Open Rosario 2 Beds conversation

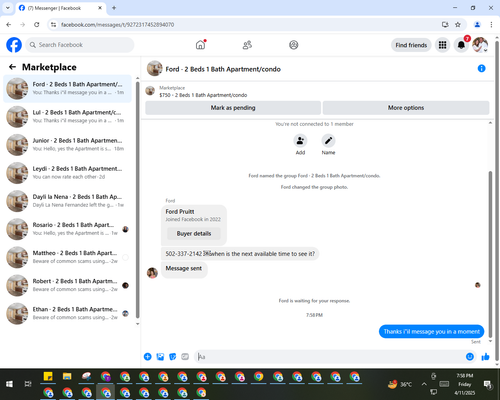point(67,229)
